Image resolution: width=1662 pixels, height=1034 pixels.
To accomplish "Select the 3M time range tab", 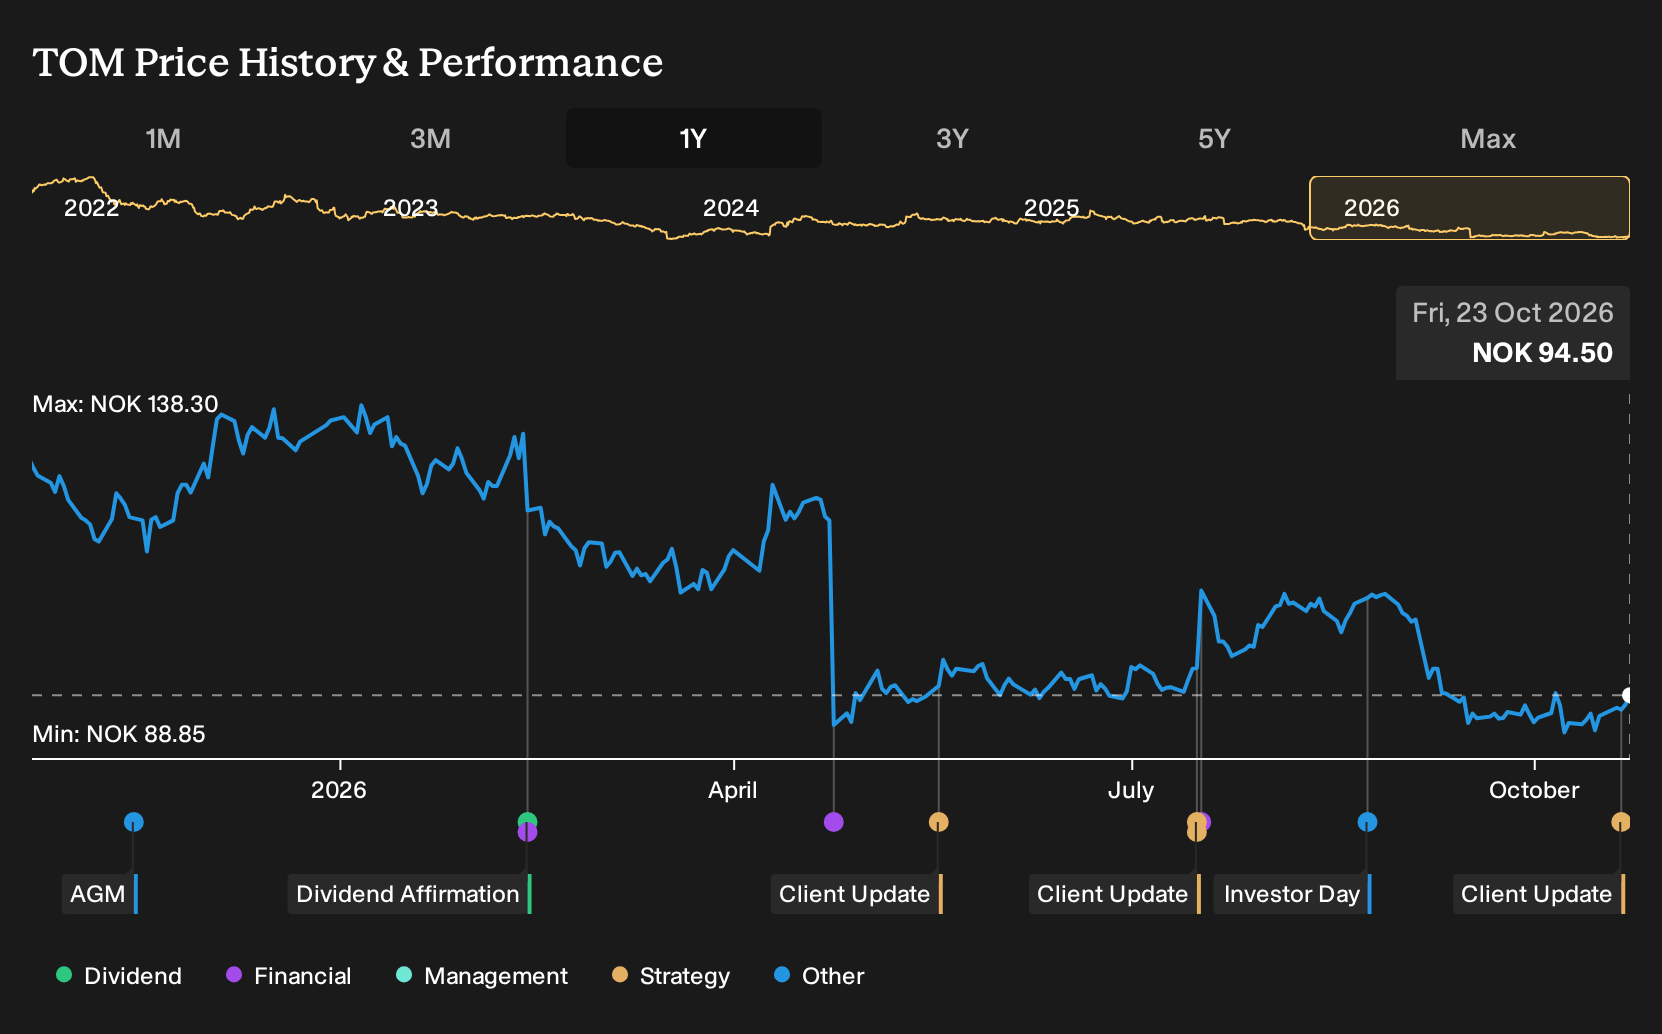I will [430, 138].
